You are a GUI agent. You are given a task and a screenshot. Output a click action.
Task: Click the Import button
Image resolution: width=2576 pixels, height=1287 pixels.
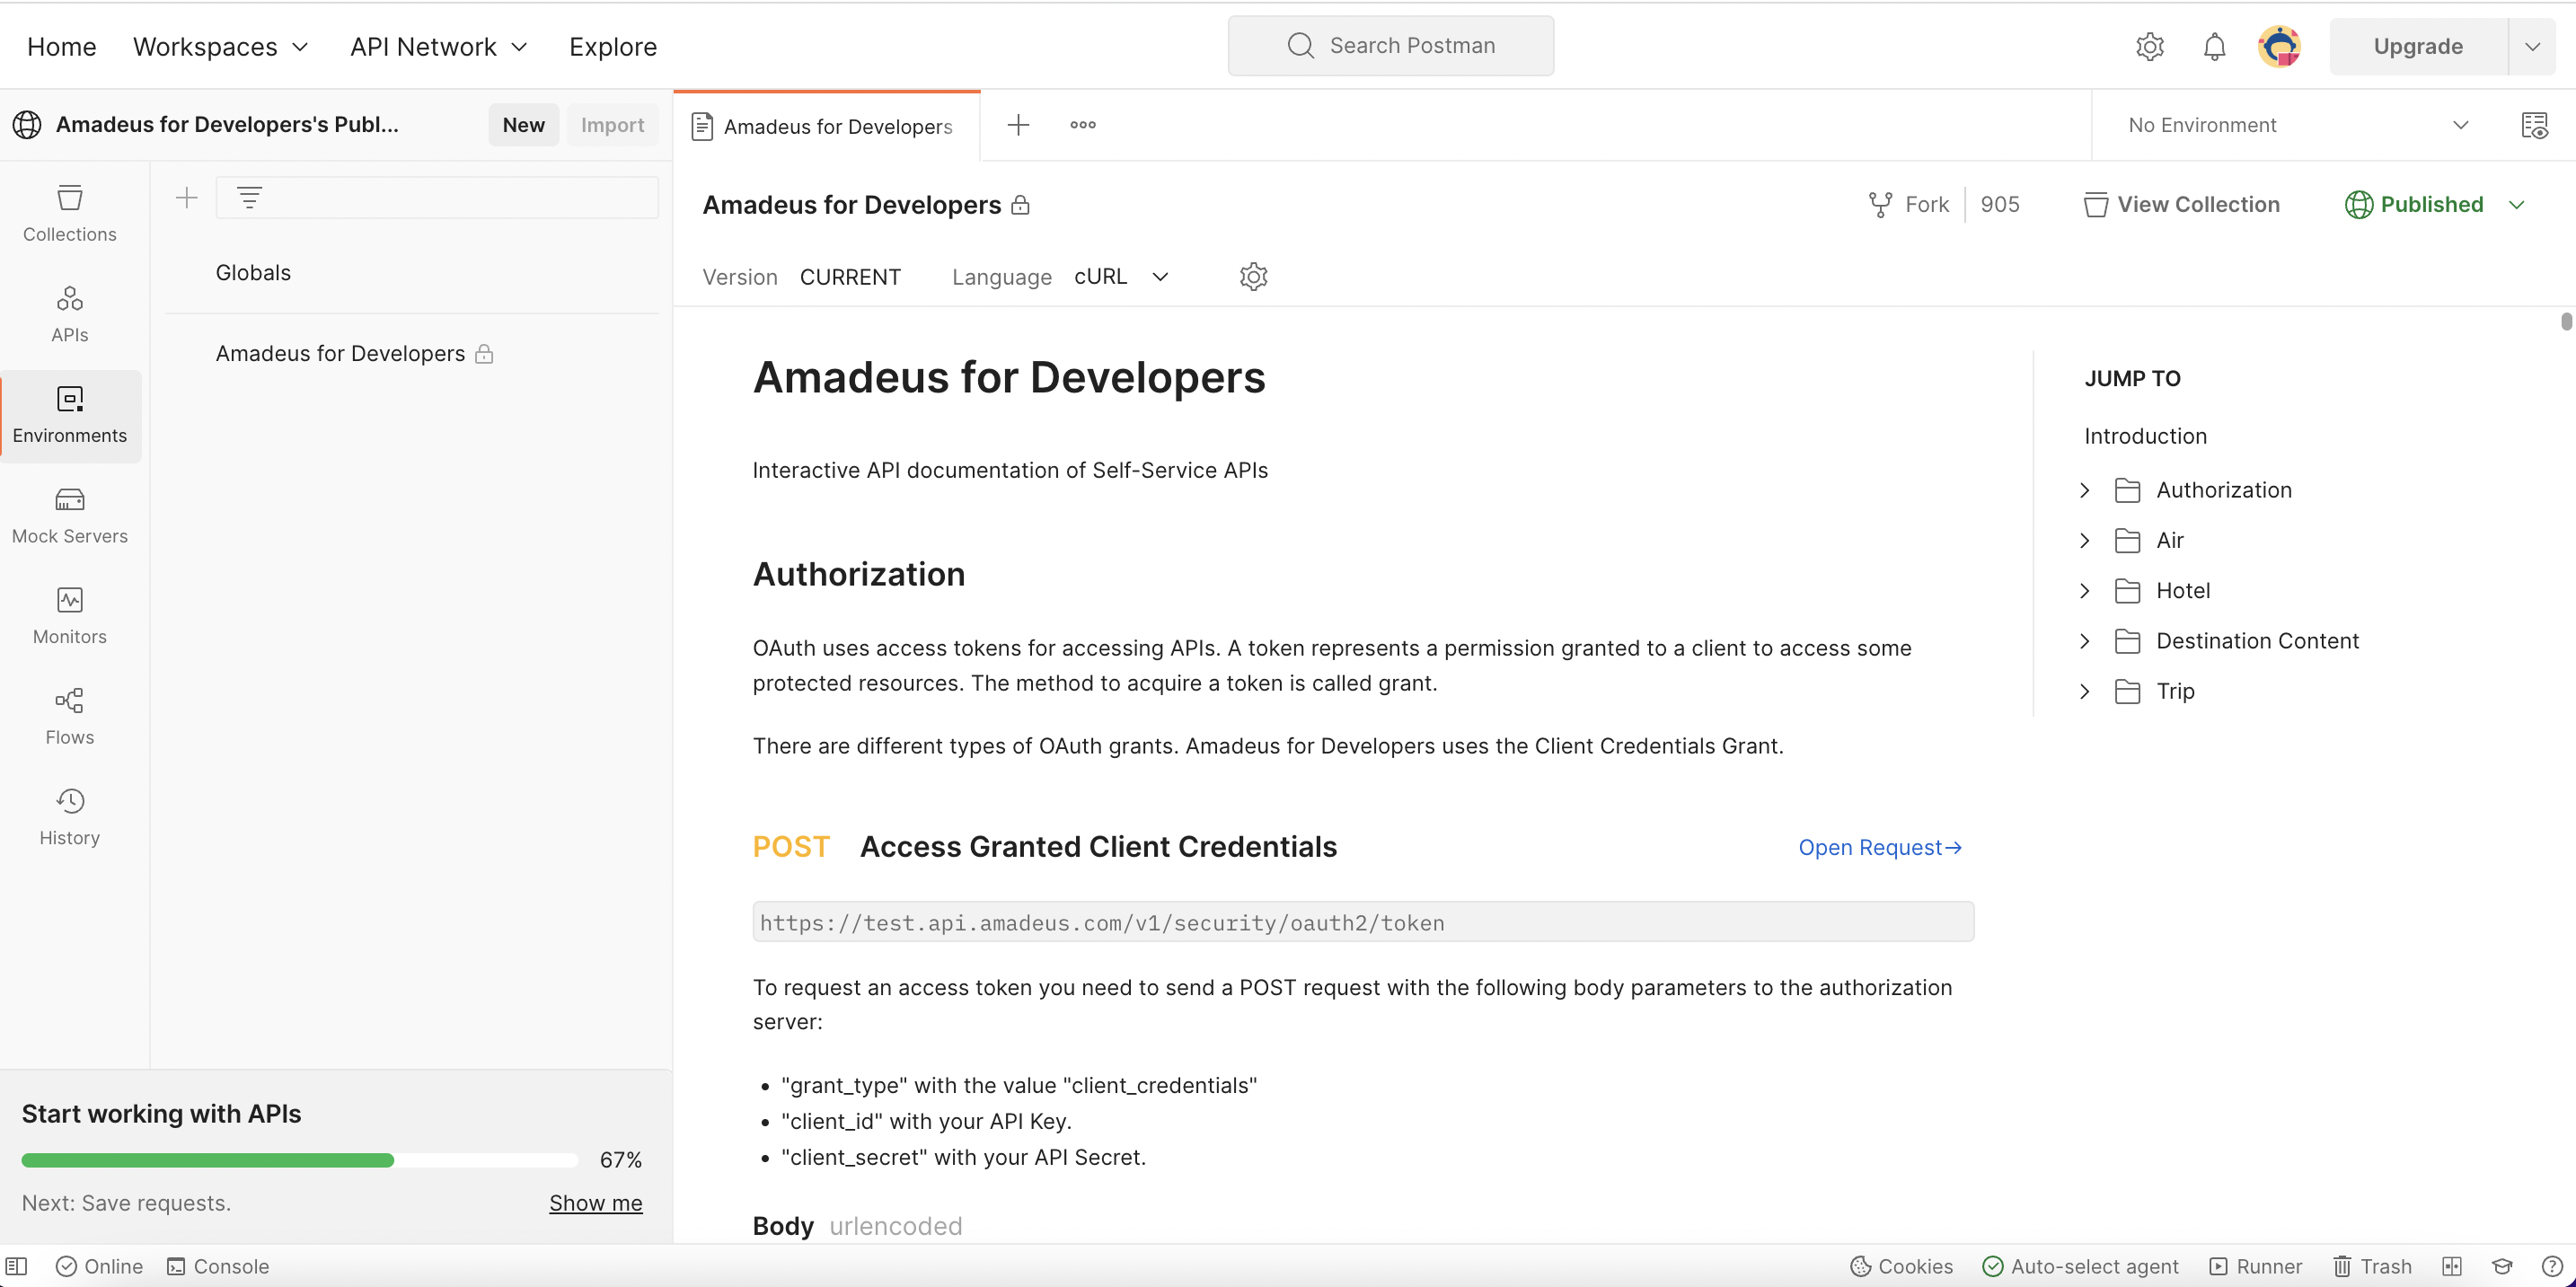pos(613,125)
